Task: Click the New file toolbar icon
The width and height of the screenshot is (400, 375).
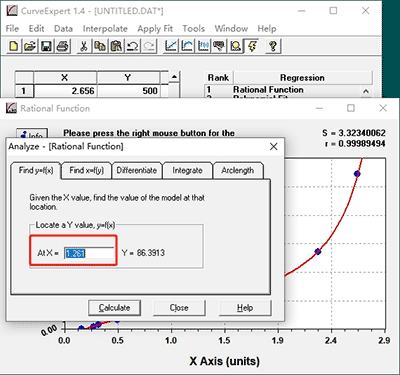Action: pos(14,46)
